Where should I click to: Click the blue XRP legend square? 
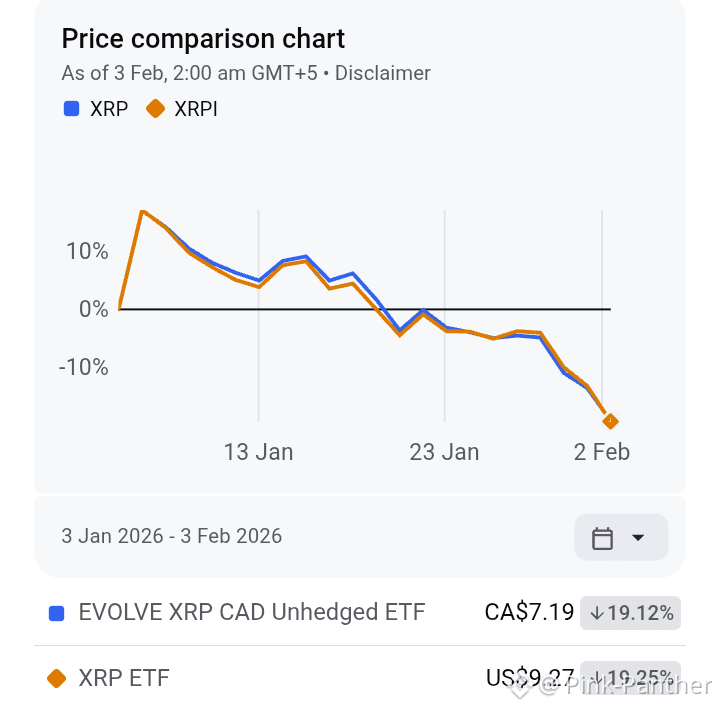[x=72, y=109]
